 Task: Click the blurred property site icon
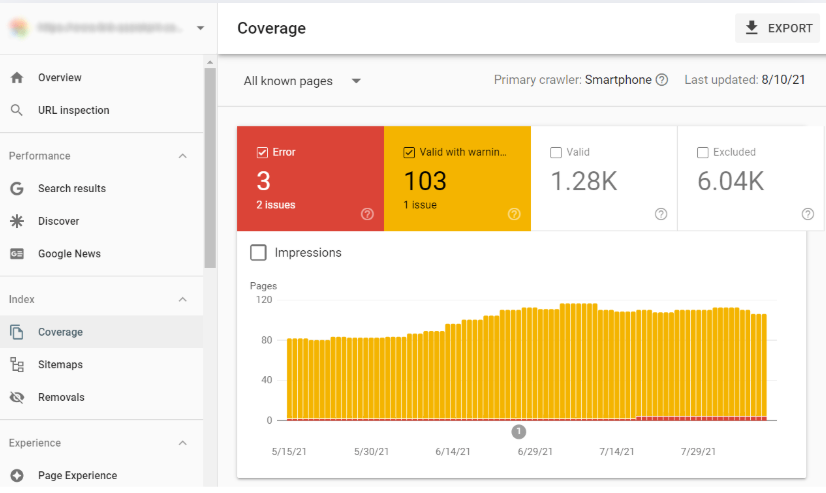coord(19,27)
